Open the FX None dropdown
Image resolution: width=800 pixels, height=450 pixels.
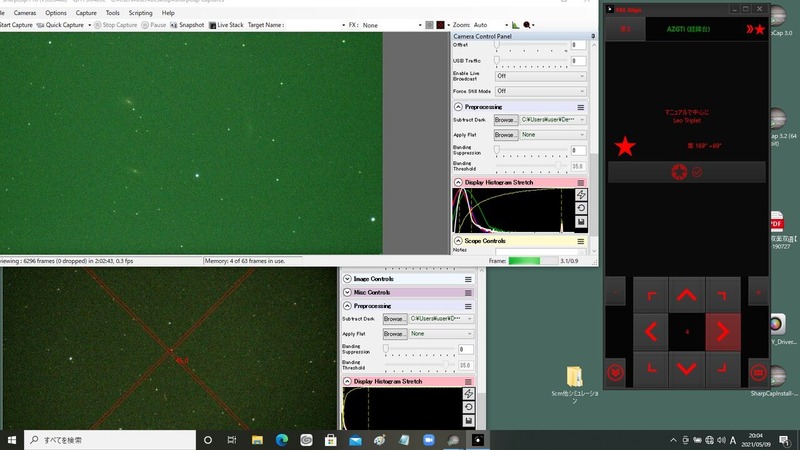pyautogui.click(x=392, y=25)
